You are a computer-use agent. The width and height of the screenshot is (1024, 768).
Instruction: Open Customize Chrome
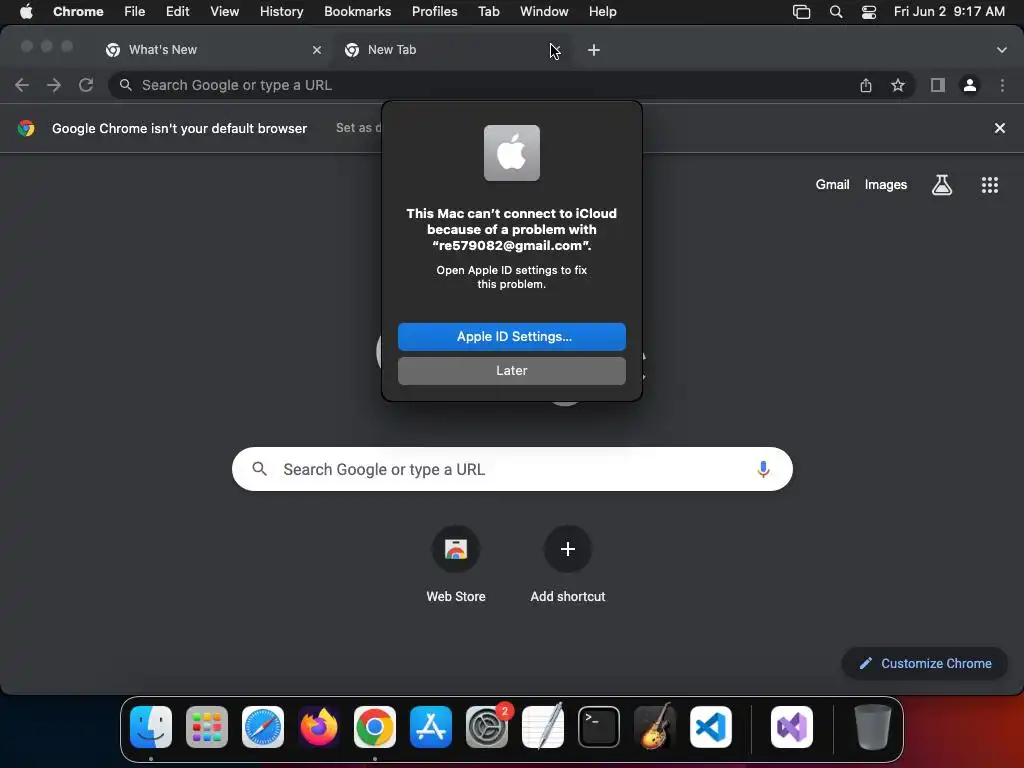point(925,664)
